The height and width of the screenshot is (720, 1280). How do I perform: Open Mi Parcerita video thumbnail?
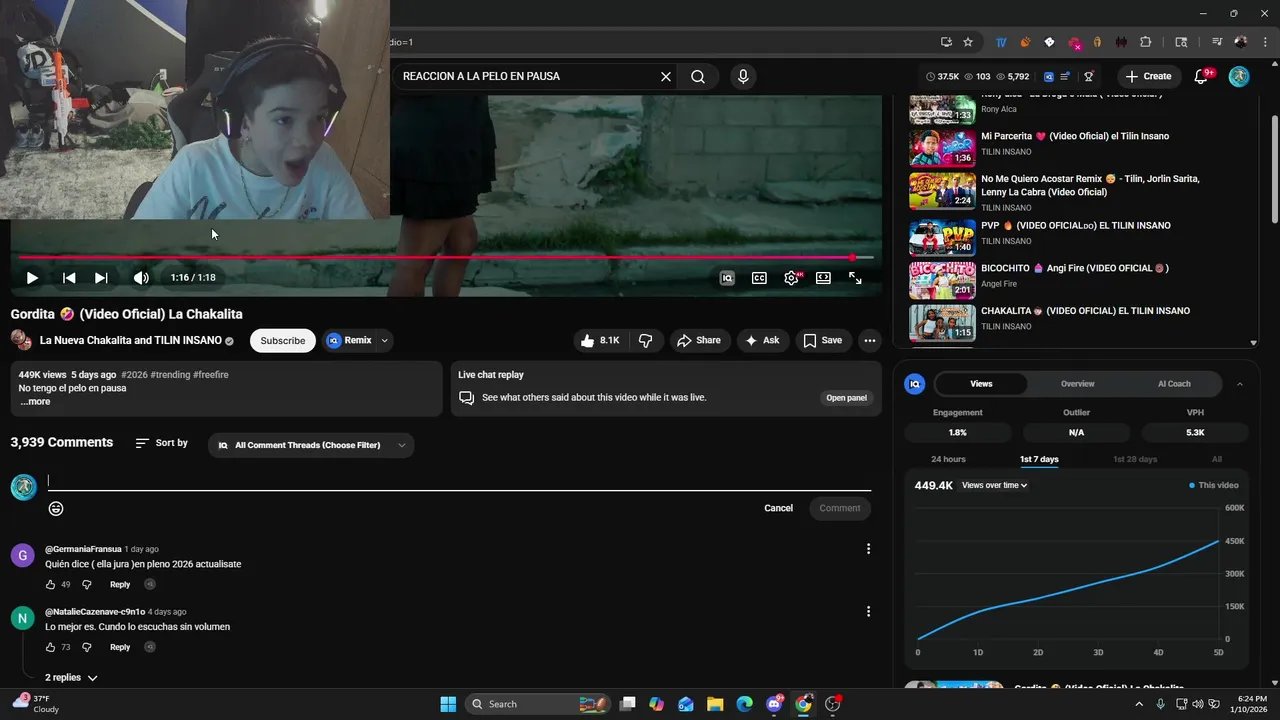pos(942,148)
